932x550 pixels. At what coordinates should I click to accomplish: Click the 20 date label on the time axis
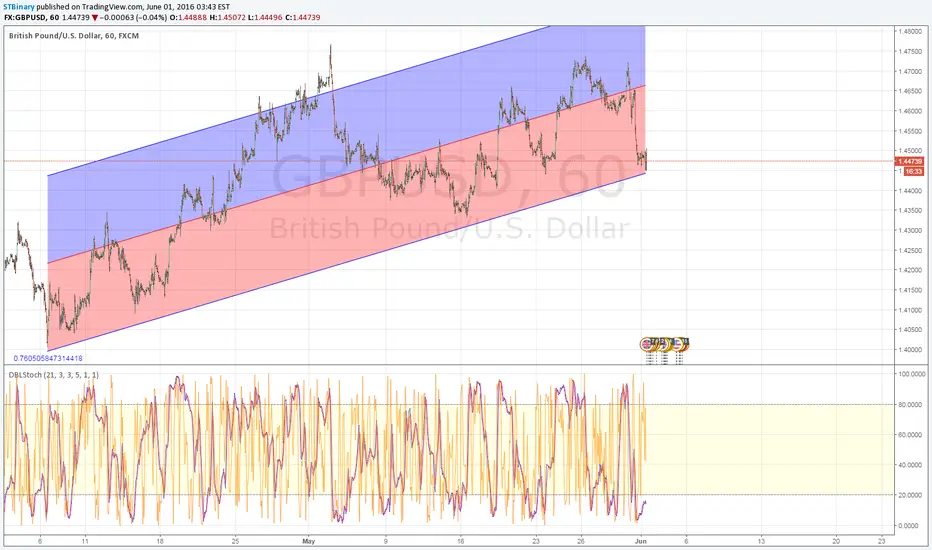[836, 542]
